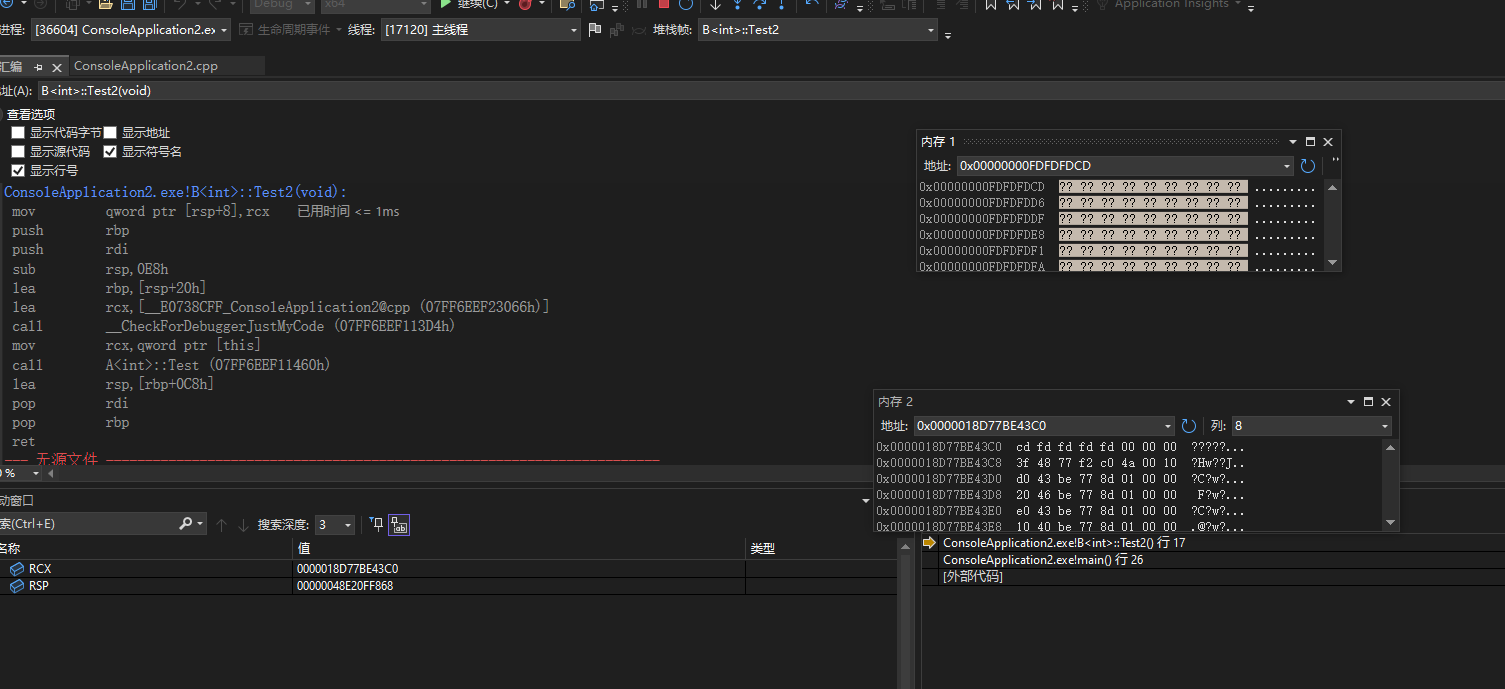Click the call A<int>::Test instruction line

171,365
